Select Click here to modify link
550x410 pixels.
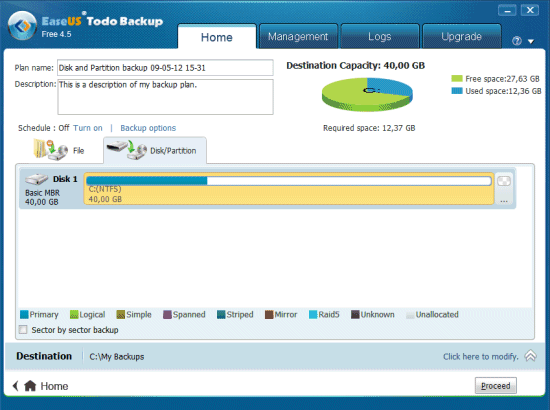pos(481,357)
